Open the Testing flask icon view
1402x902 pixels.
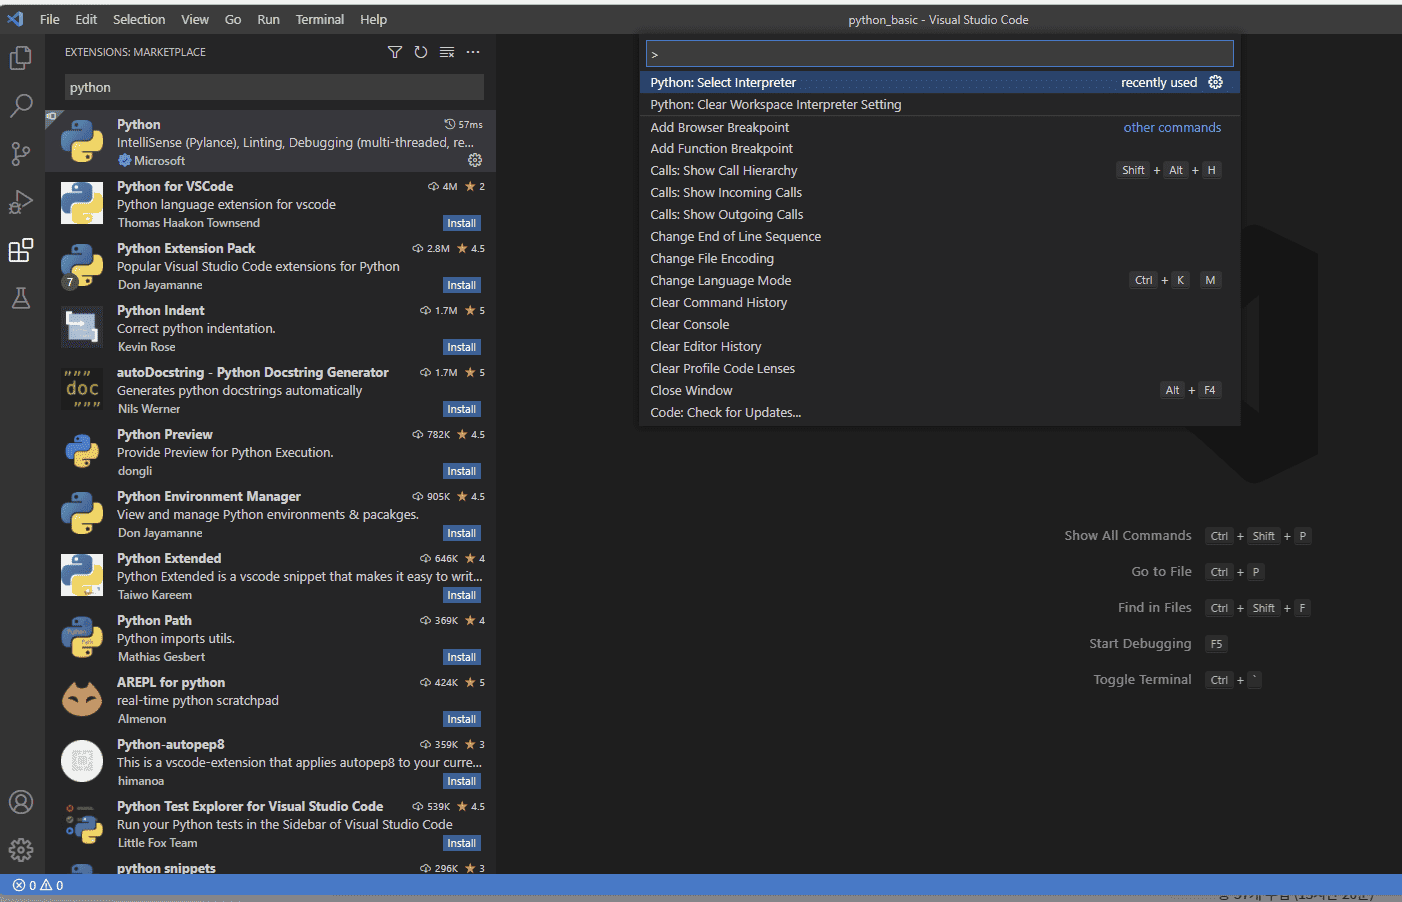(x=21, y=298)
